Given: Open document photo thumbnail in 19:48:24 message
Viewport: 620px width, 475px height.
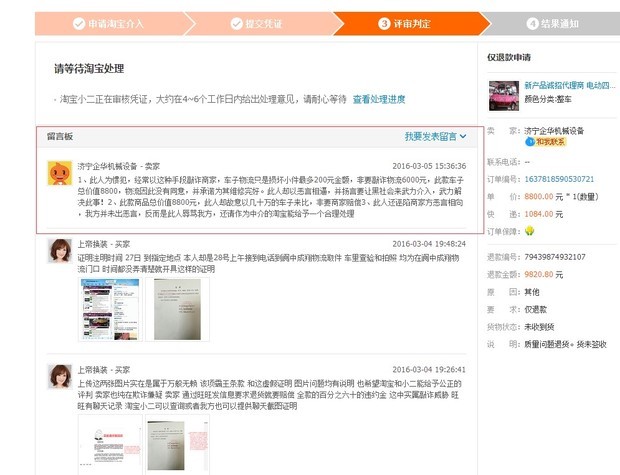Looking at the screenshot, I should click(177, 309).
